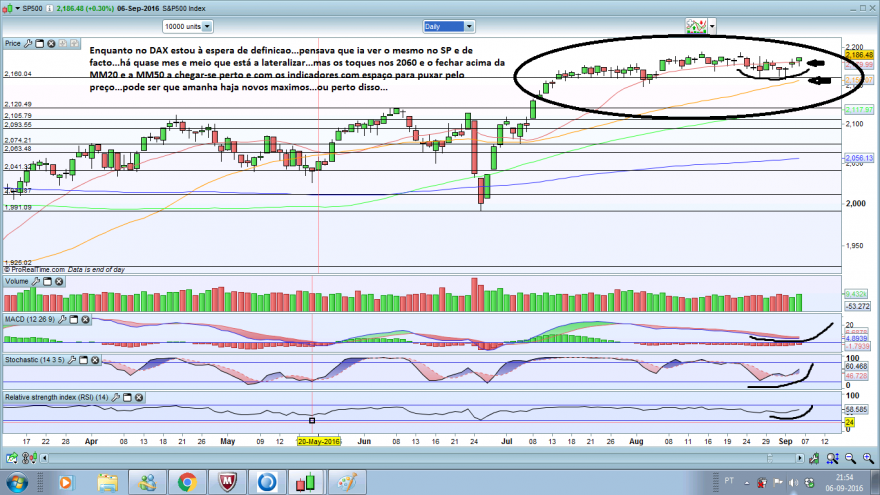Click the green 2,117.97 axis value
The height and width of the screenshot is (495, 880).
point(859,109)
